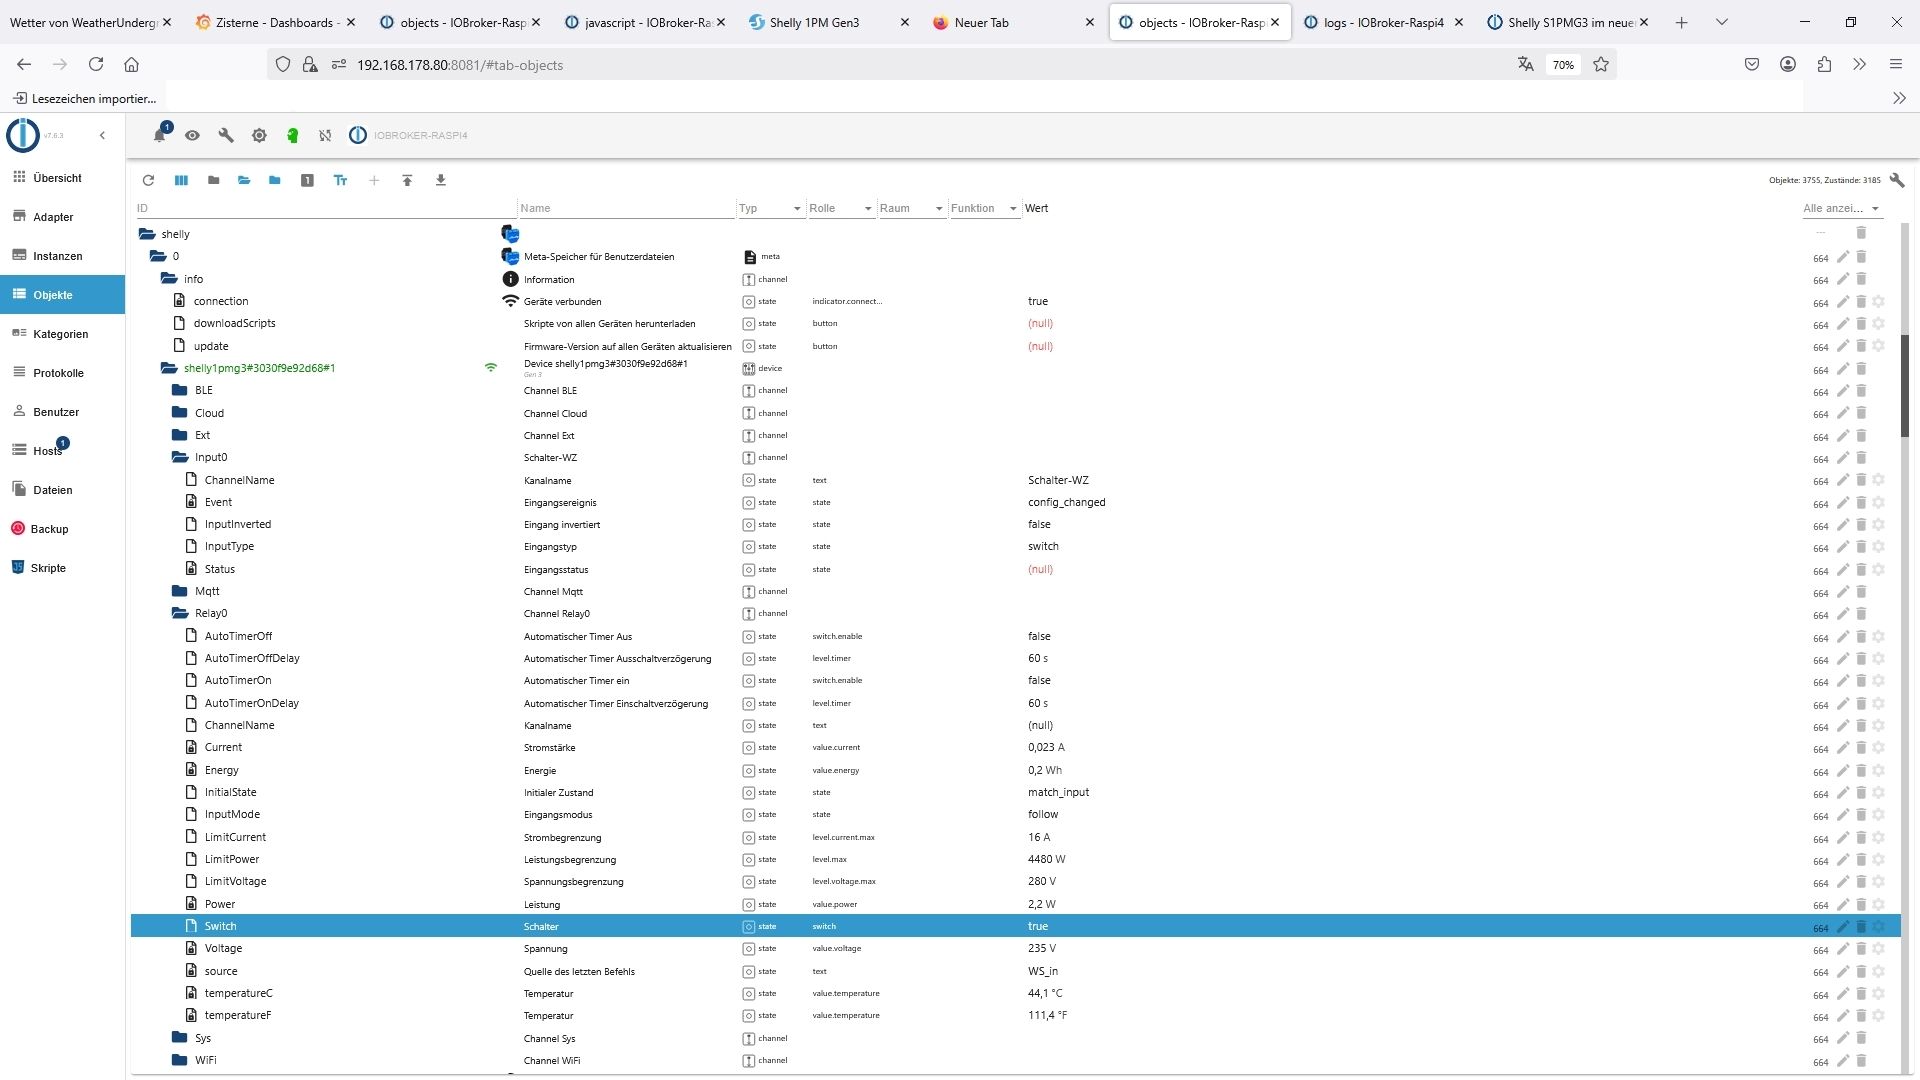Toggle the object visibility eye icon
The image size is (1920, 1080).
192,135
